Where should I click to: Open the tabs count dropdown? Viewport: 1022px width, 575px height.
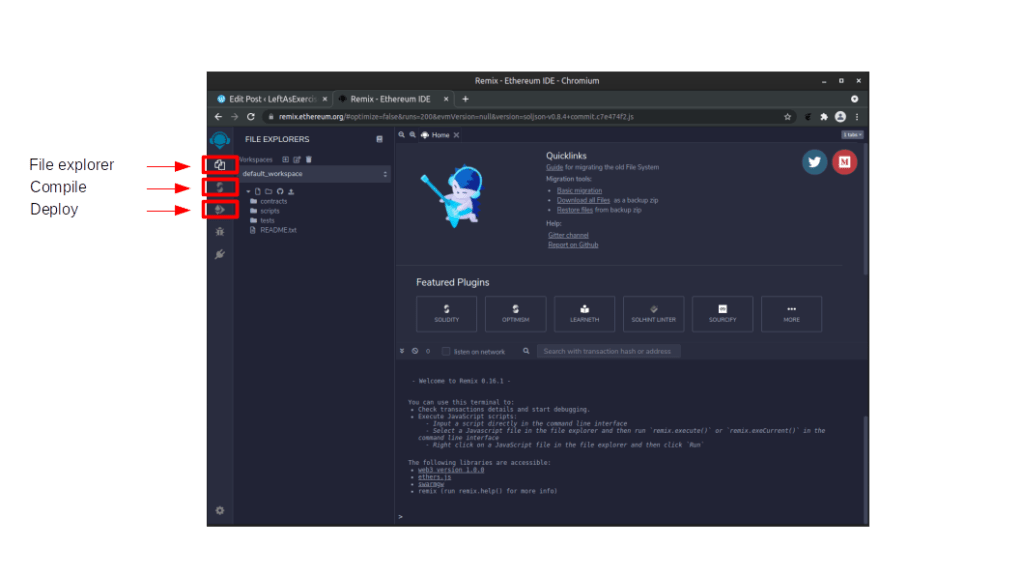852,134
